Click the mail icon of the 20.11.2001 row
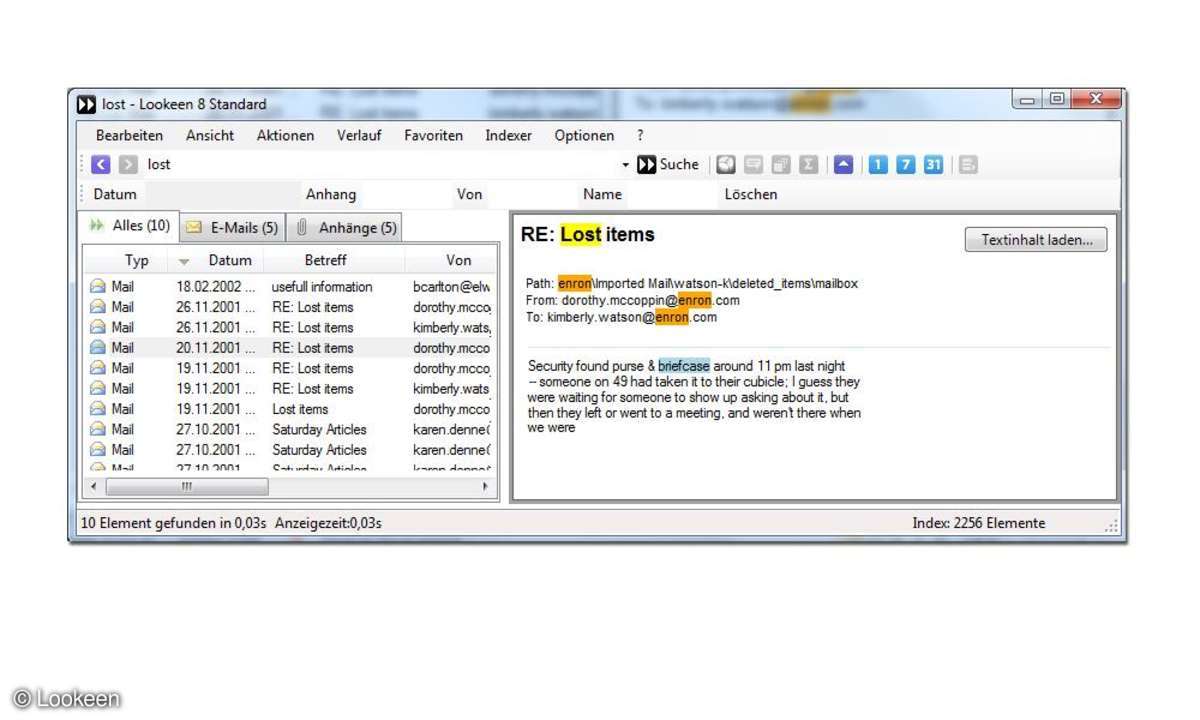 98,348
